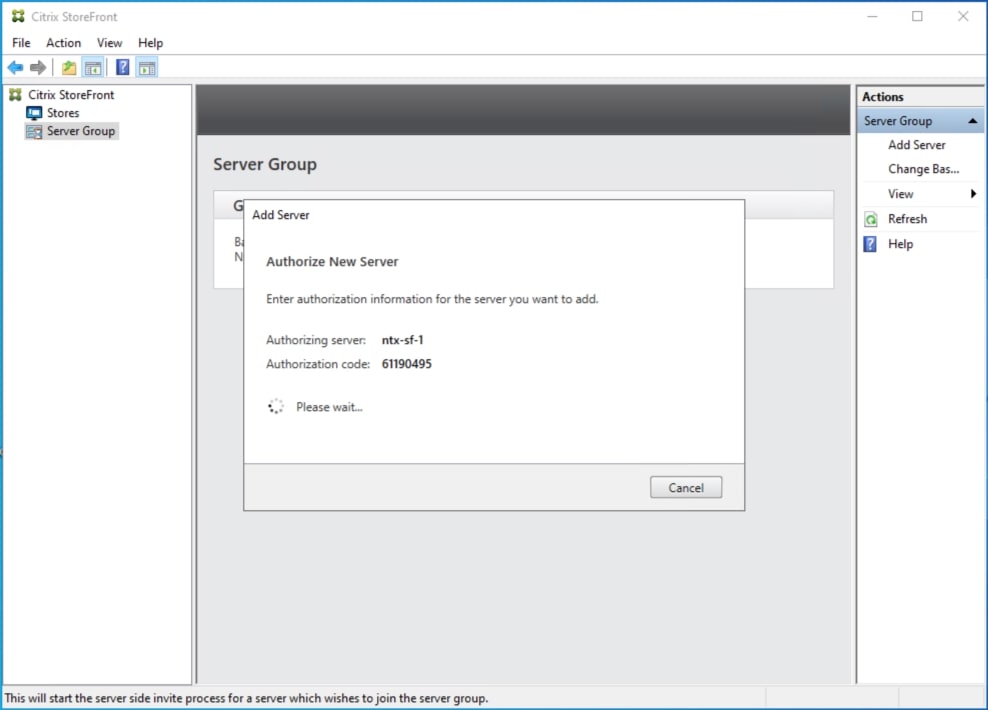Viewport: 988px width, 710px height.
Task: Select the Stores node icon
Action: click(x=36, y=112)
